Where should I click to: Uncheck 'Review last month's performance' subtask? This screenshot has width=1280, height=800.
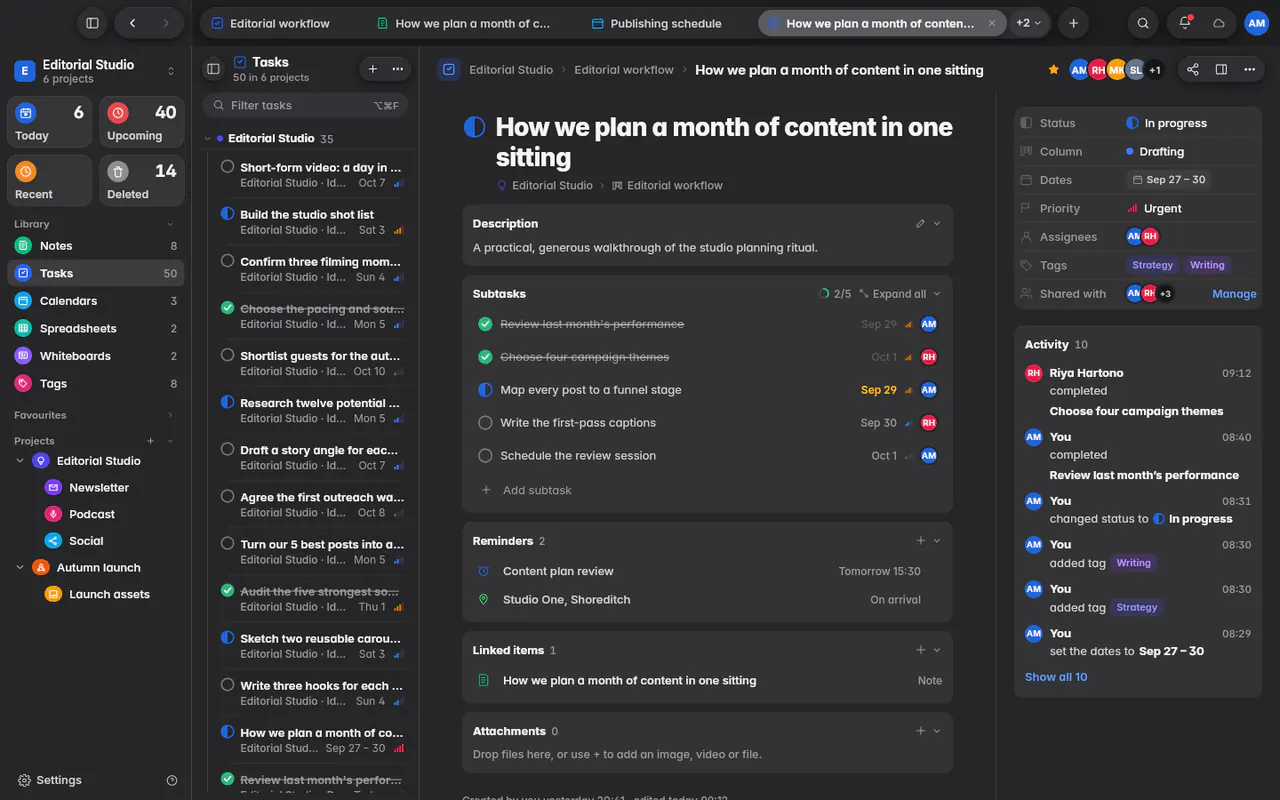point(485,324)
